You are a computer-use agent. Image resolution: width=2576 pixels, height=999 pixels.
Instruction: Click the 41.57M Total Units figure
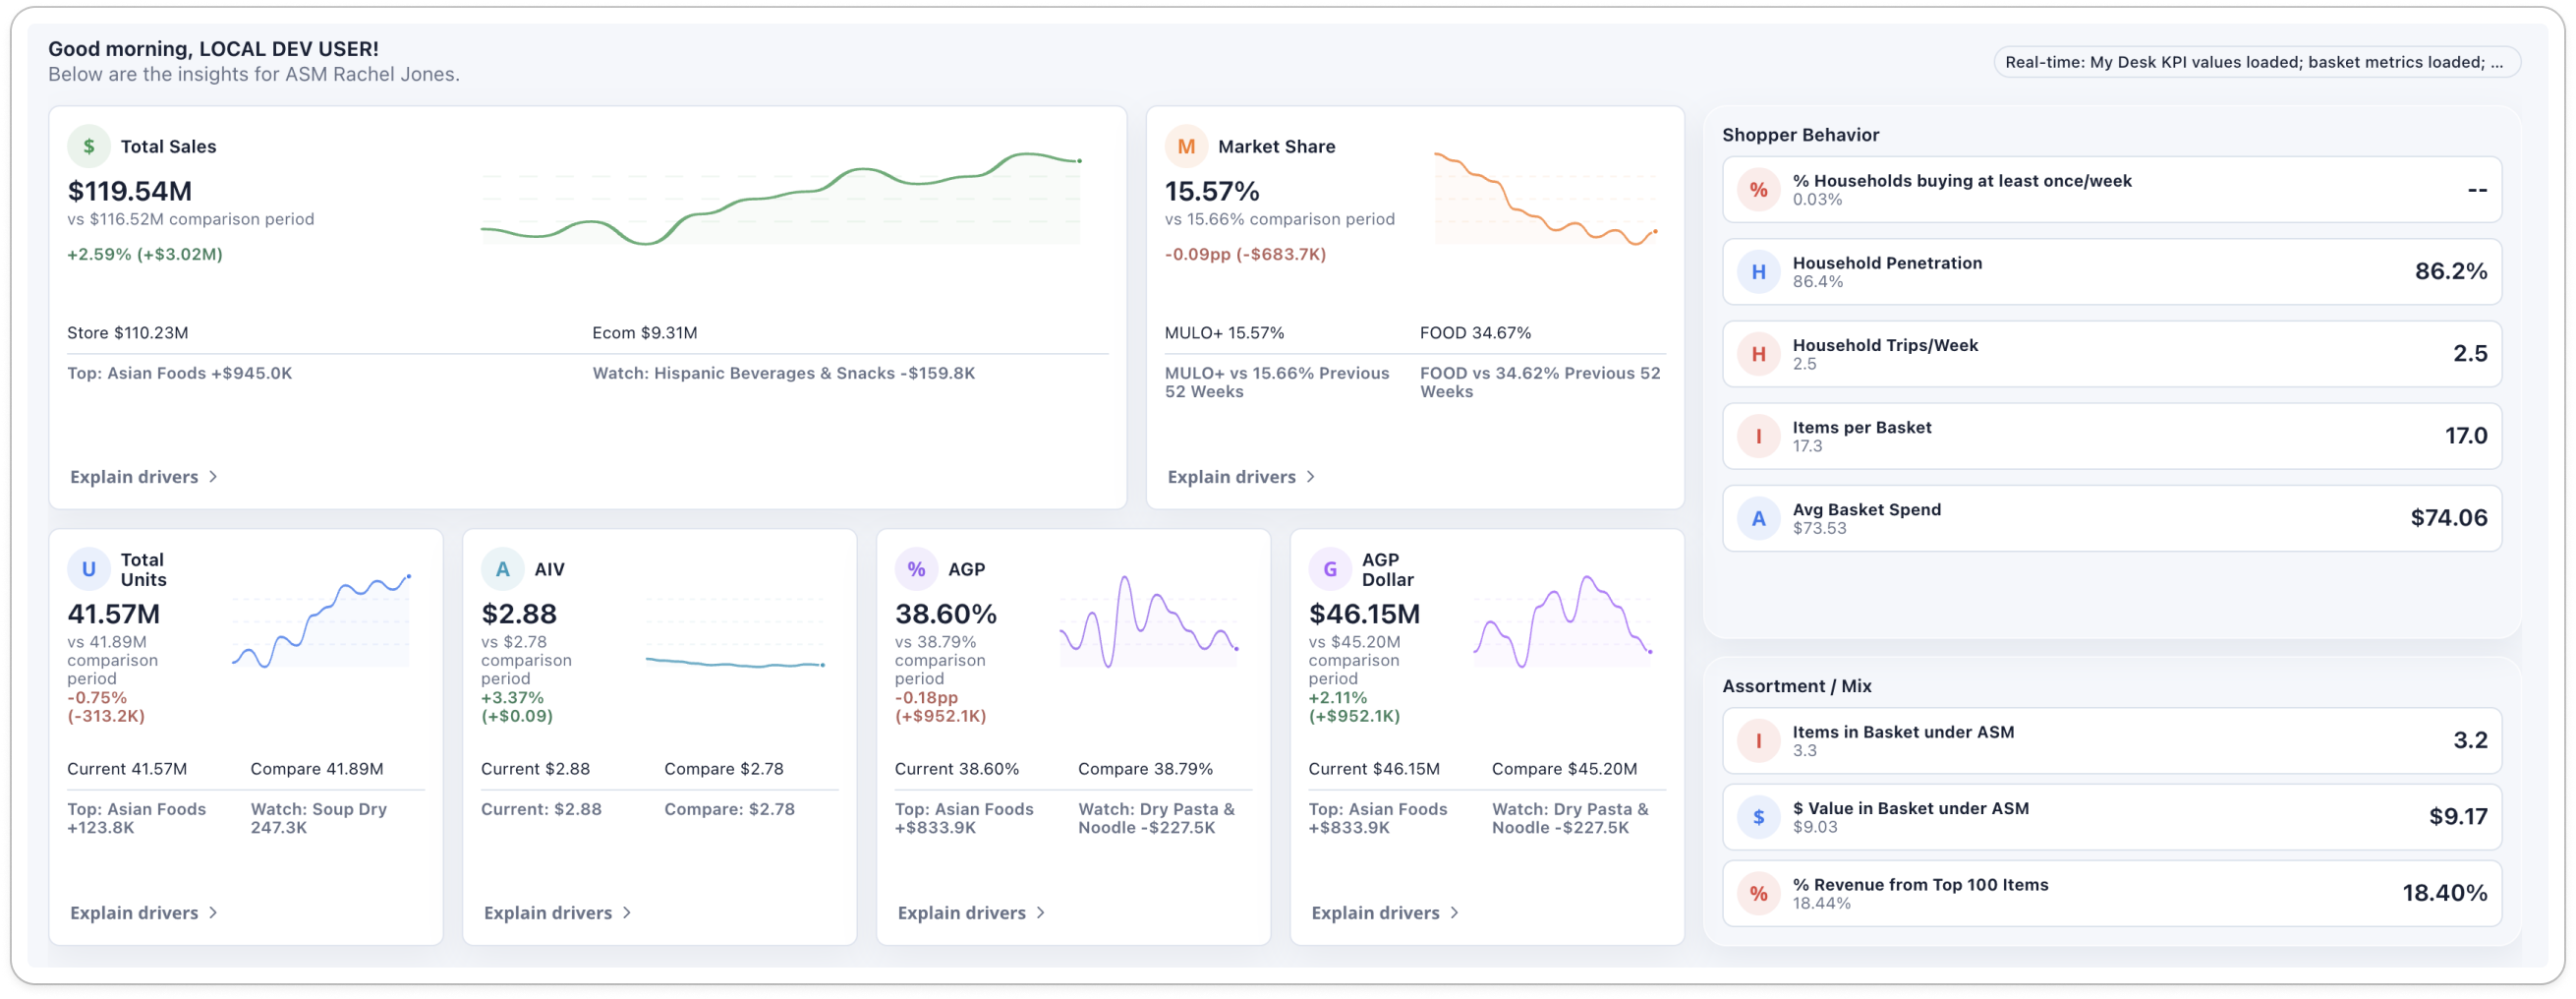113,614
